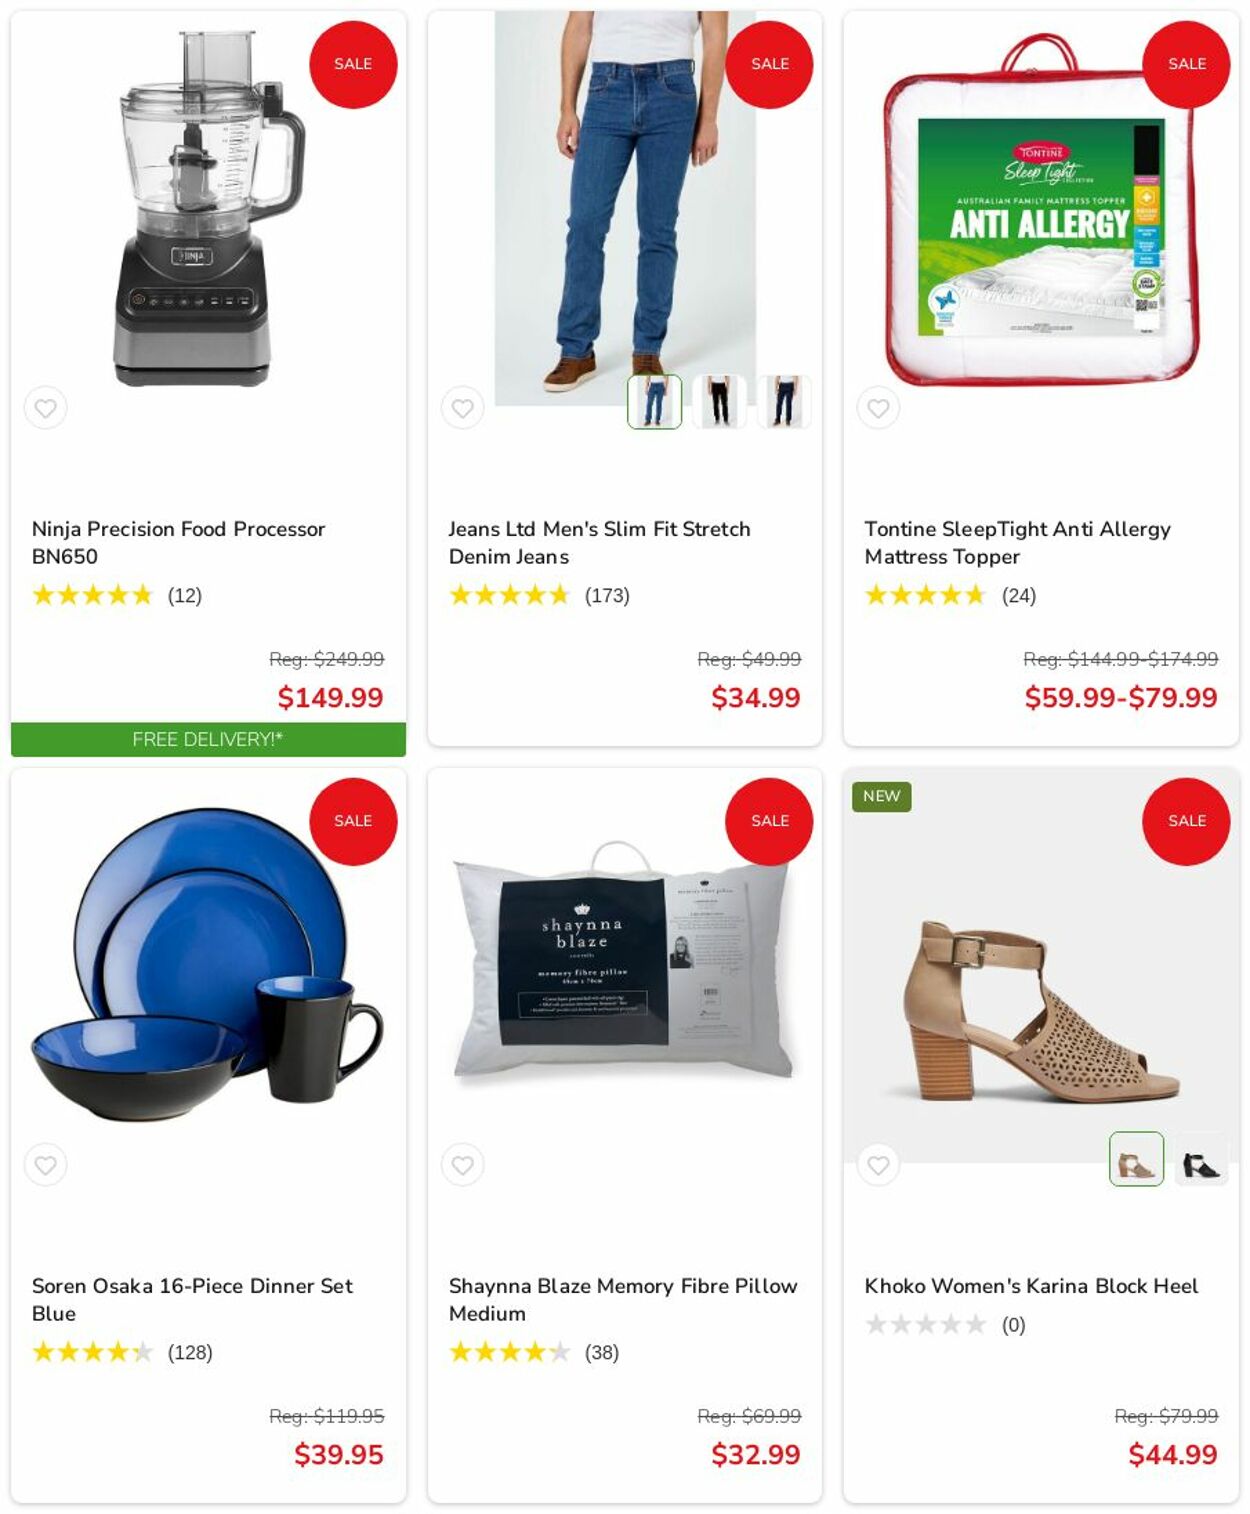Tap heart icon on Khoko Karina Block Heel
Screen dimensions: 1250x1514
(x=878, y=1165)
